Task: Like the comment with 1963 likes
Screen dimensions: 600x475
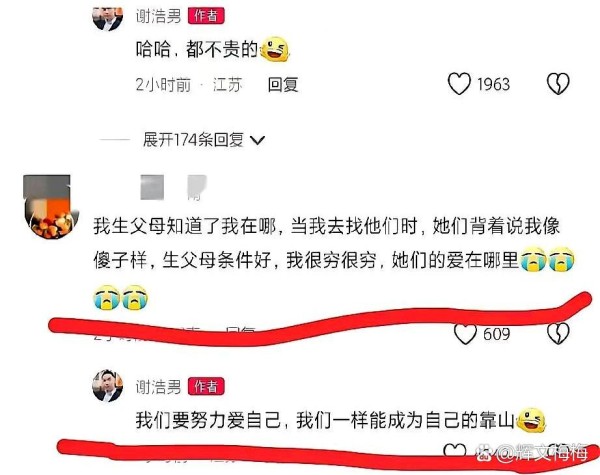Action: click(x=459, y=84)
